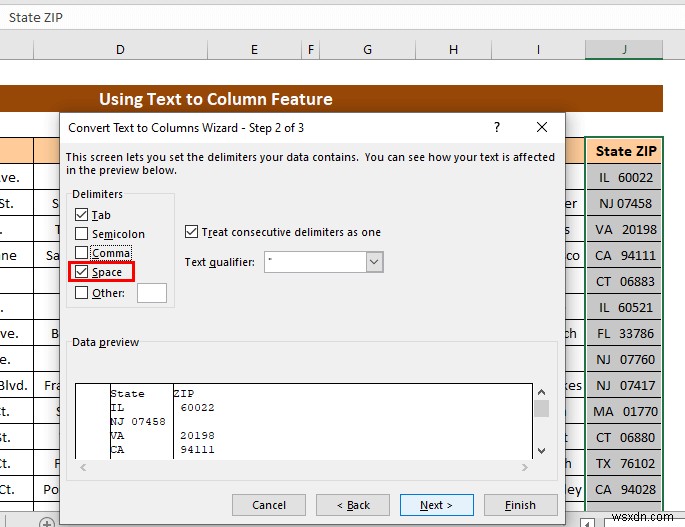The image size is (685, 527).
Task: Click the data preview vertical scroll thumb
Action: click(x=542, y=409)
